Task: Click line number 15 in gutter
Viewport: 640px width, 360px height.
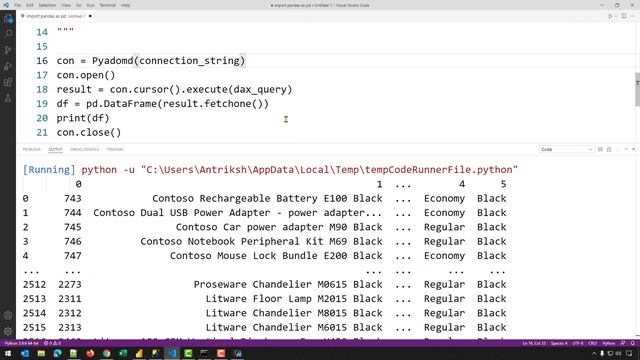Action: pyautogui.click(x=42, y=47)
